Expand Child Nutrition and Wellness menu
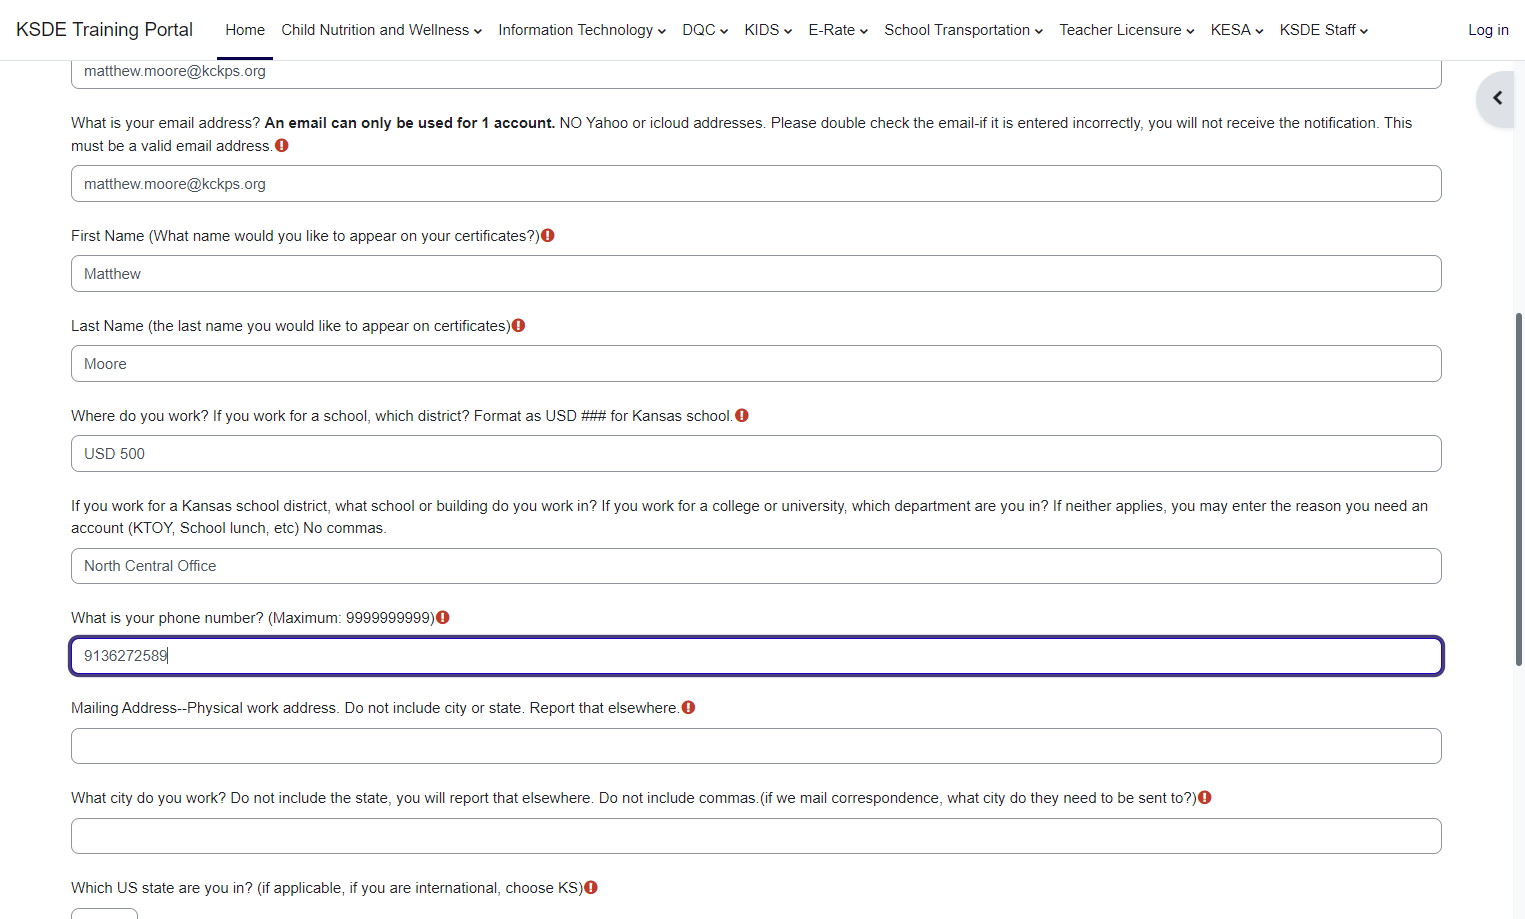The height and width of the screenshot is (919, 1525). point(381,30)
